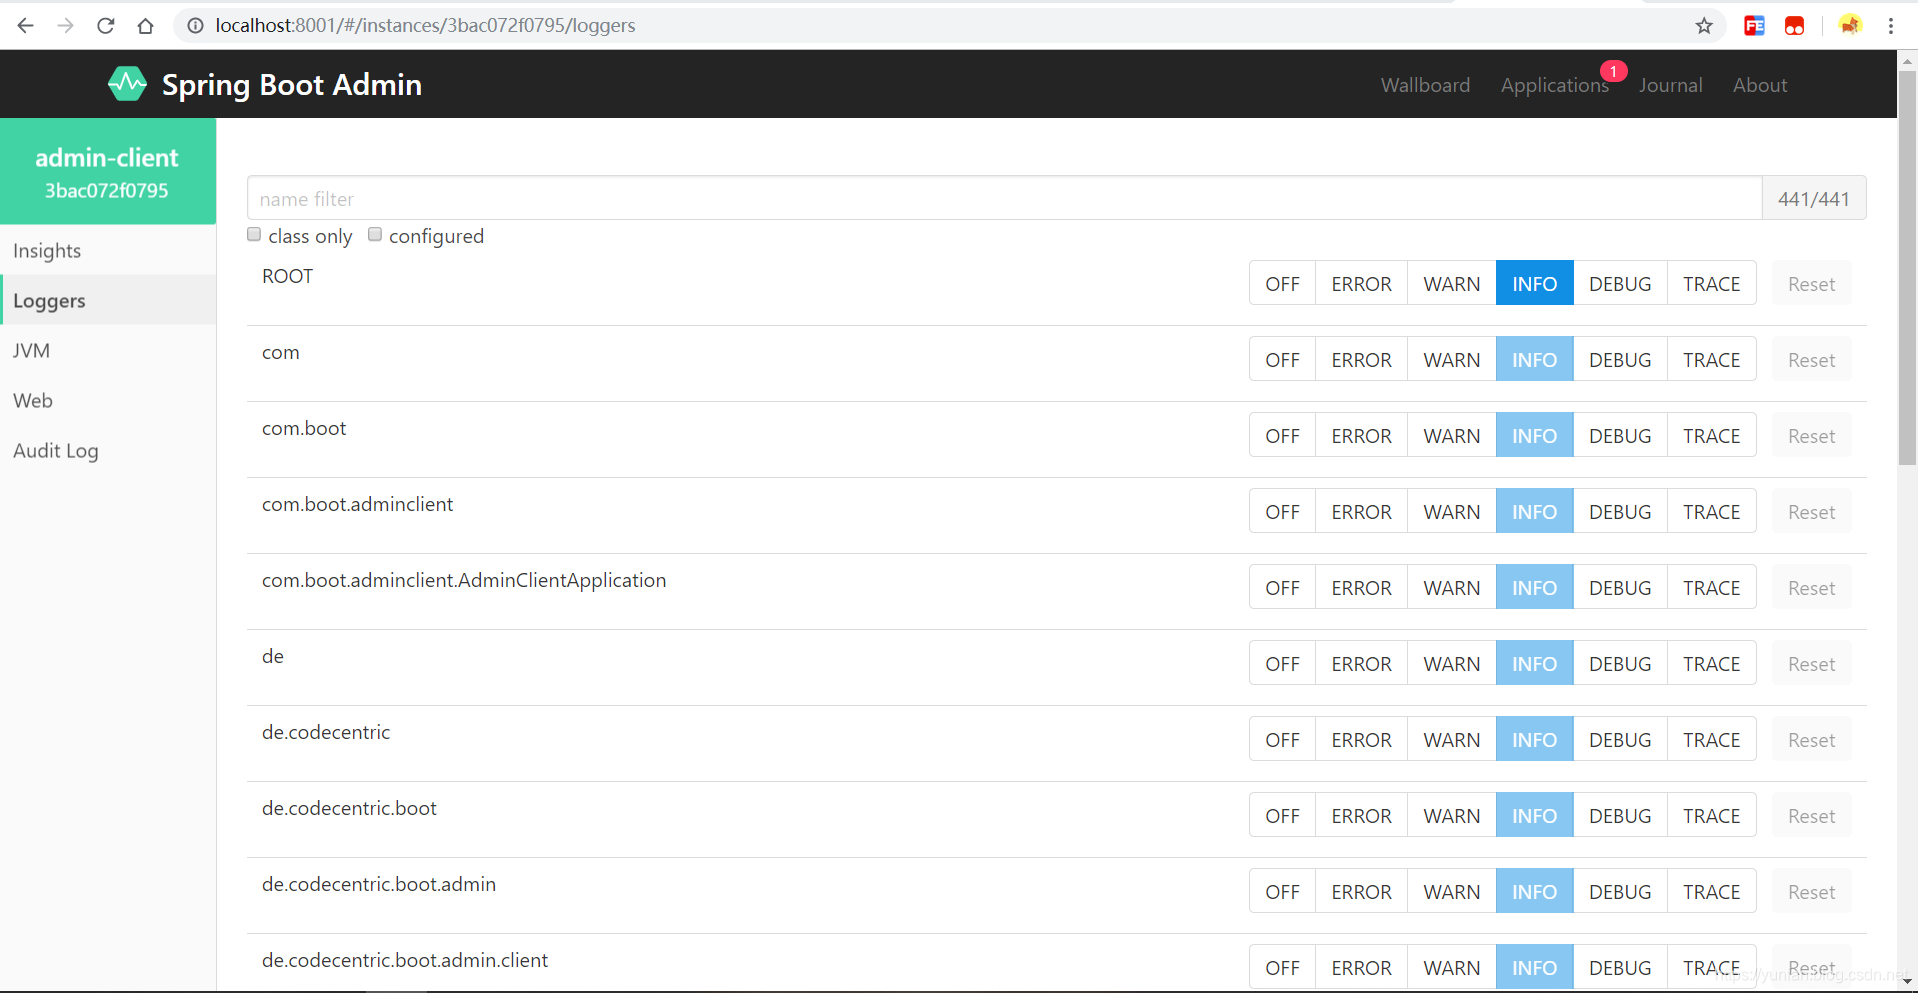Set ROOT logger to DEBUG
1918x993 pixels.
1620,283
